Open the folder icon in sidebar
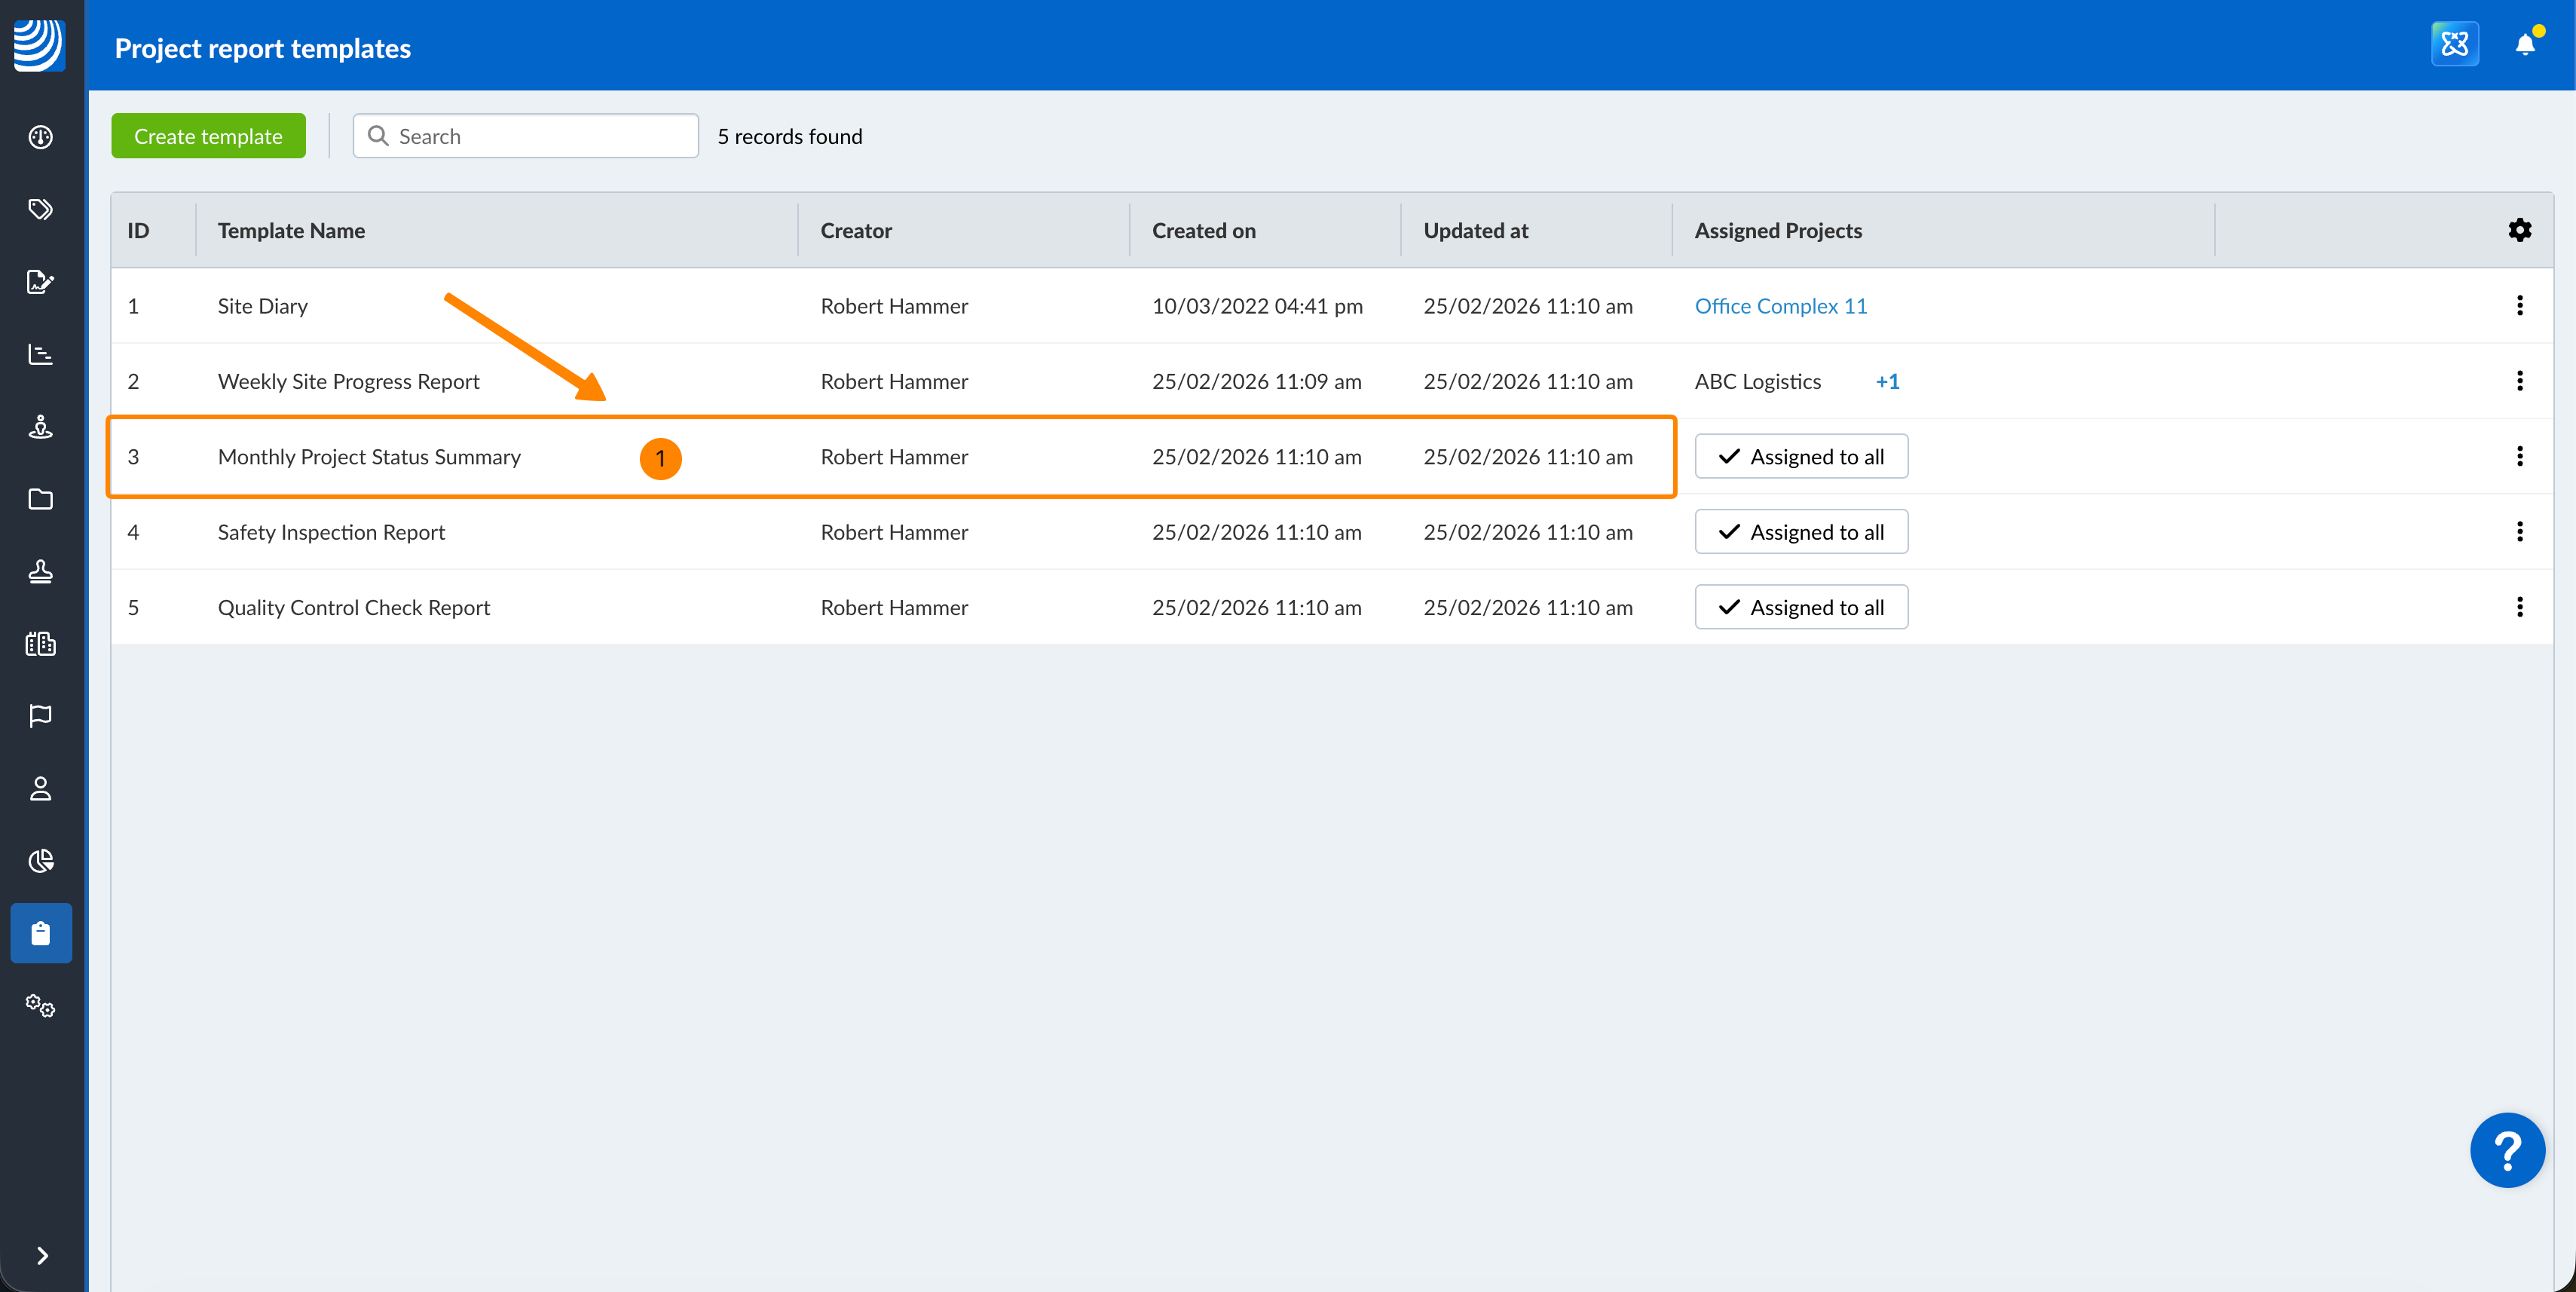Image resolution: width=2576 pixels, height=1292 pixels. pos(41,499)
